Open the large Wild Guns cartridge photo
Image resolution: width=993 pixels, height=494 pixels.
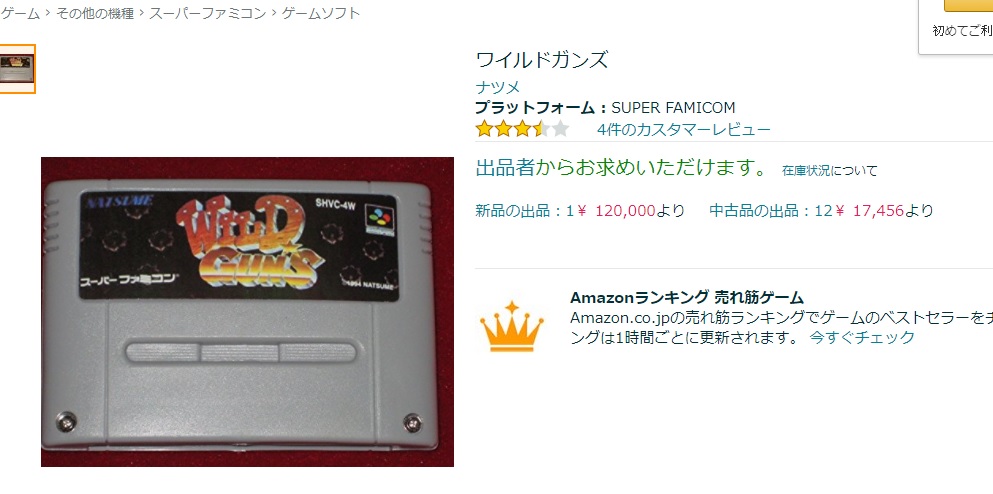point(248,312)
